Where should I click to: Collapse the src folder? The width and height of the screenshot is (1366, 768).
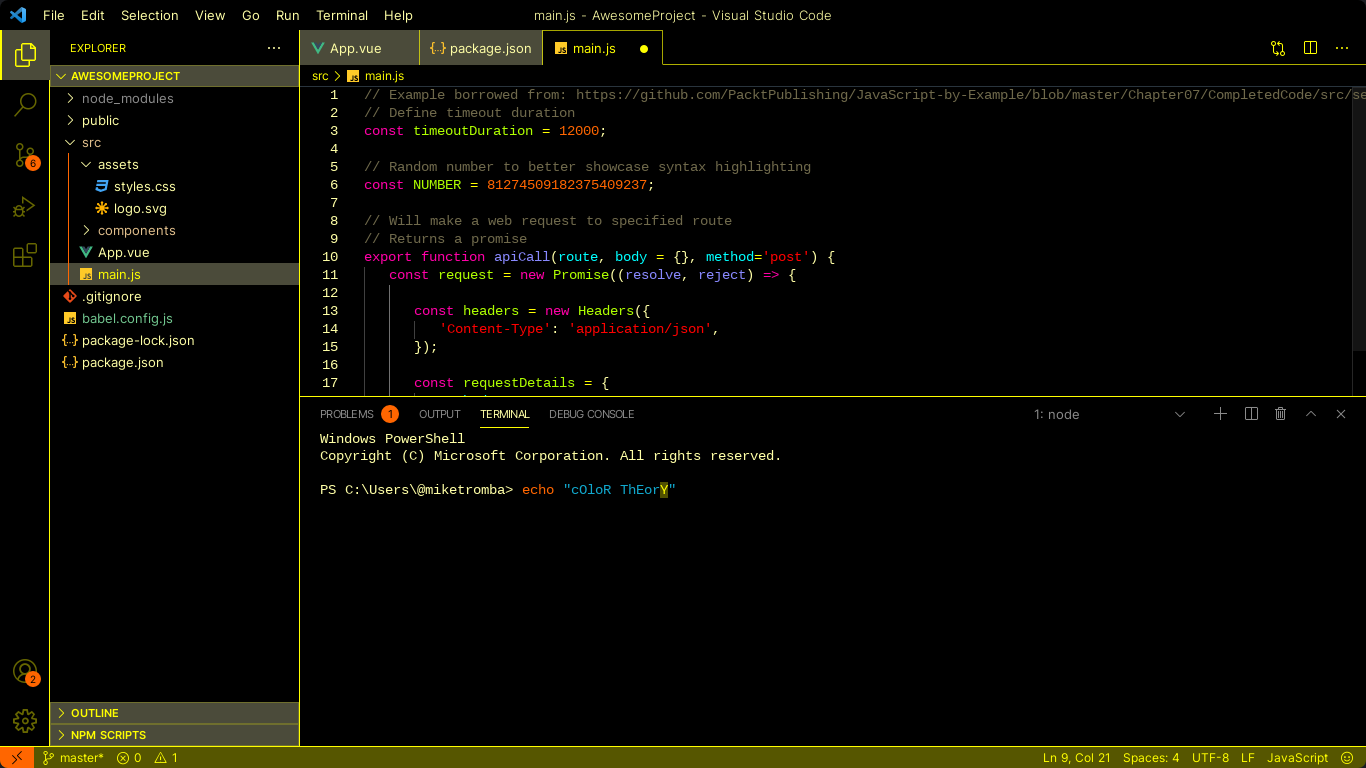[174, 142]
